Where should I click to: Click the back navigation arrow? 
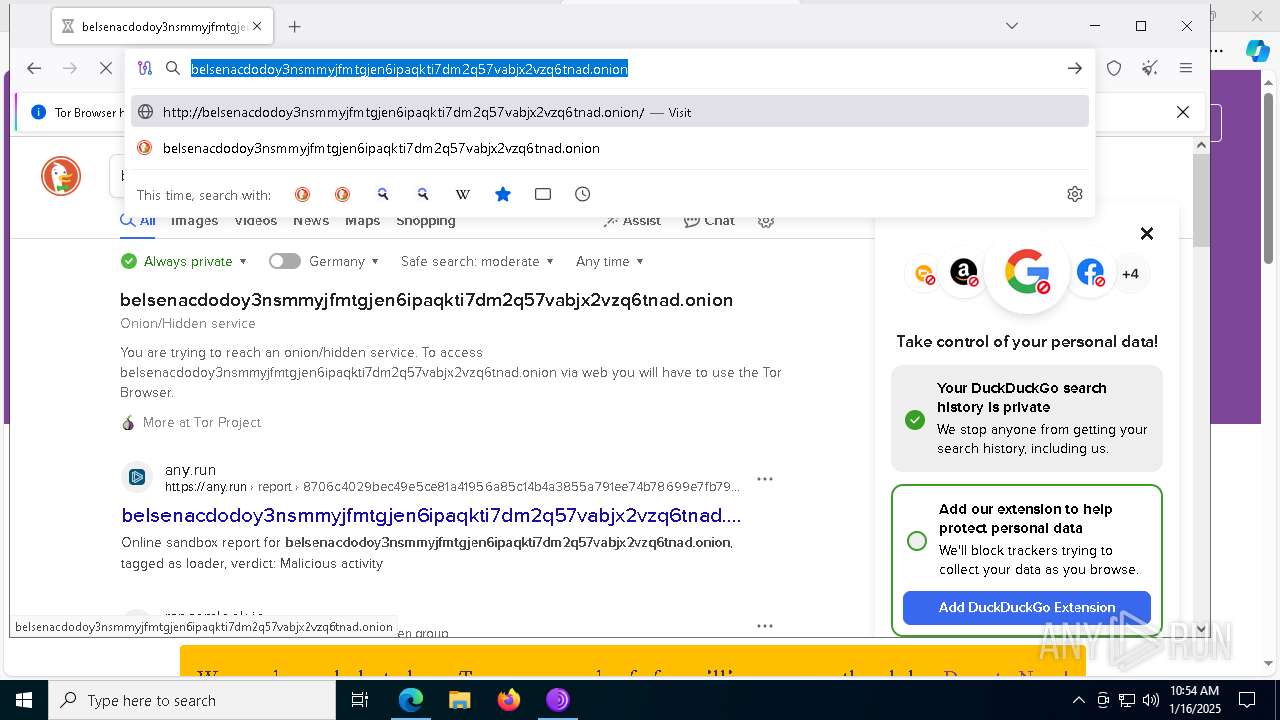coord(34,68)
